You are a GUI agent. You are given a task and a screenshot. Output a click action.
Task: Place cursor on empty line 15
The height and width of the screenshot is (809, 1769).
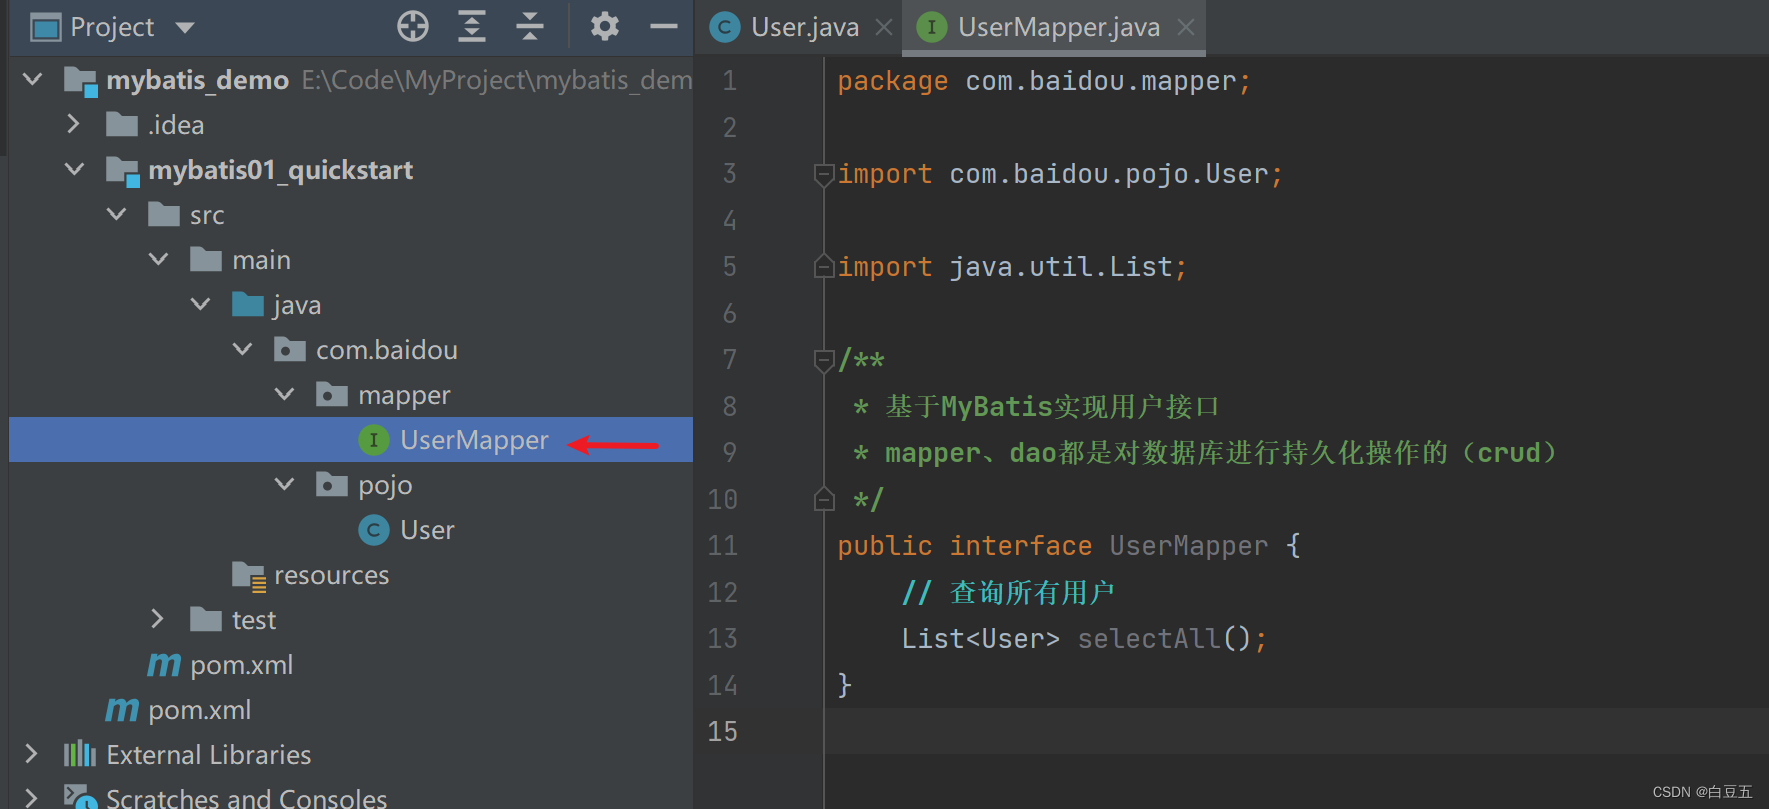coord(1296,731)
